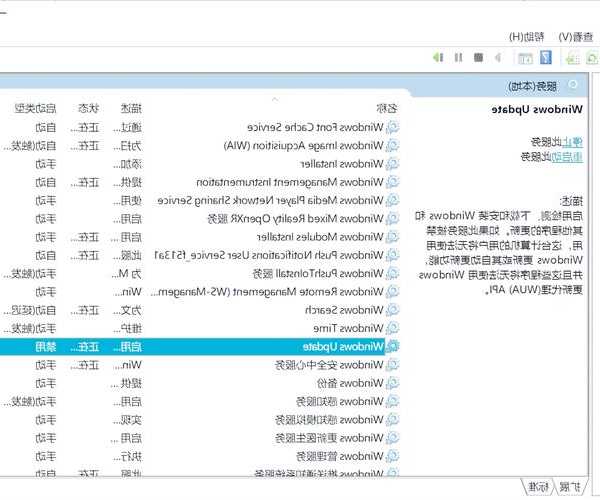Switch to the 标准 tab
This screenshot has width=600, height=500.
tap(540, 487)
